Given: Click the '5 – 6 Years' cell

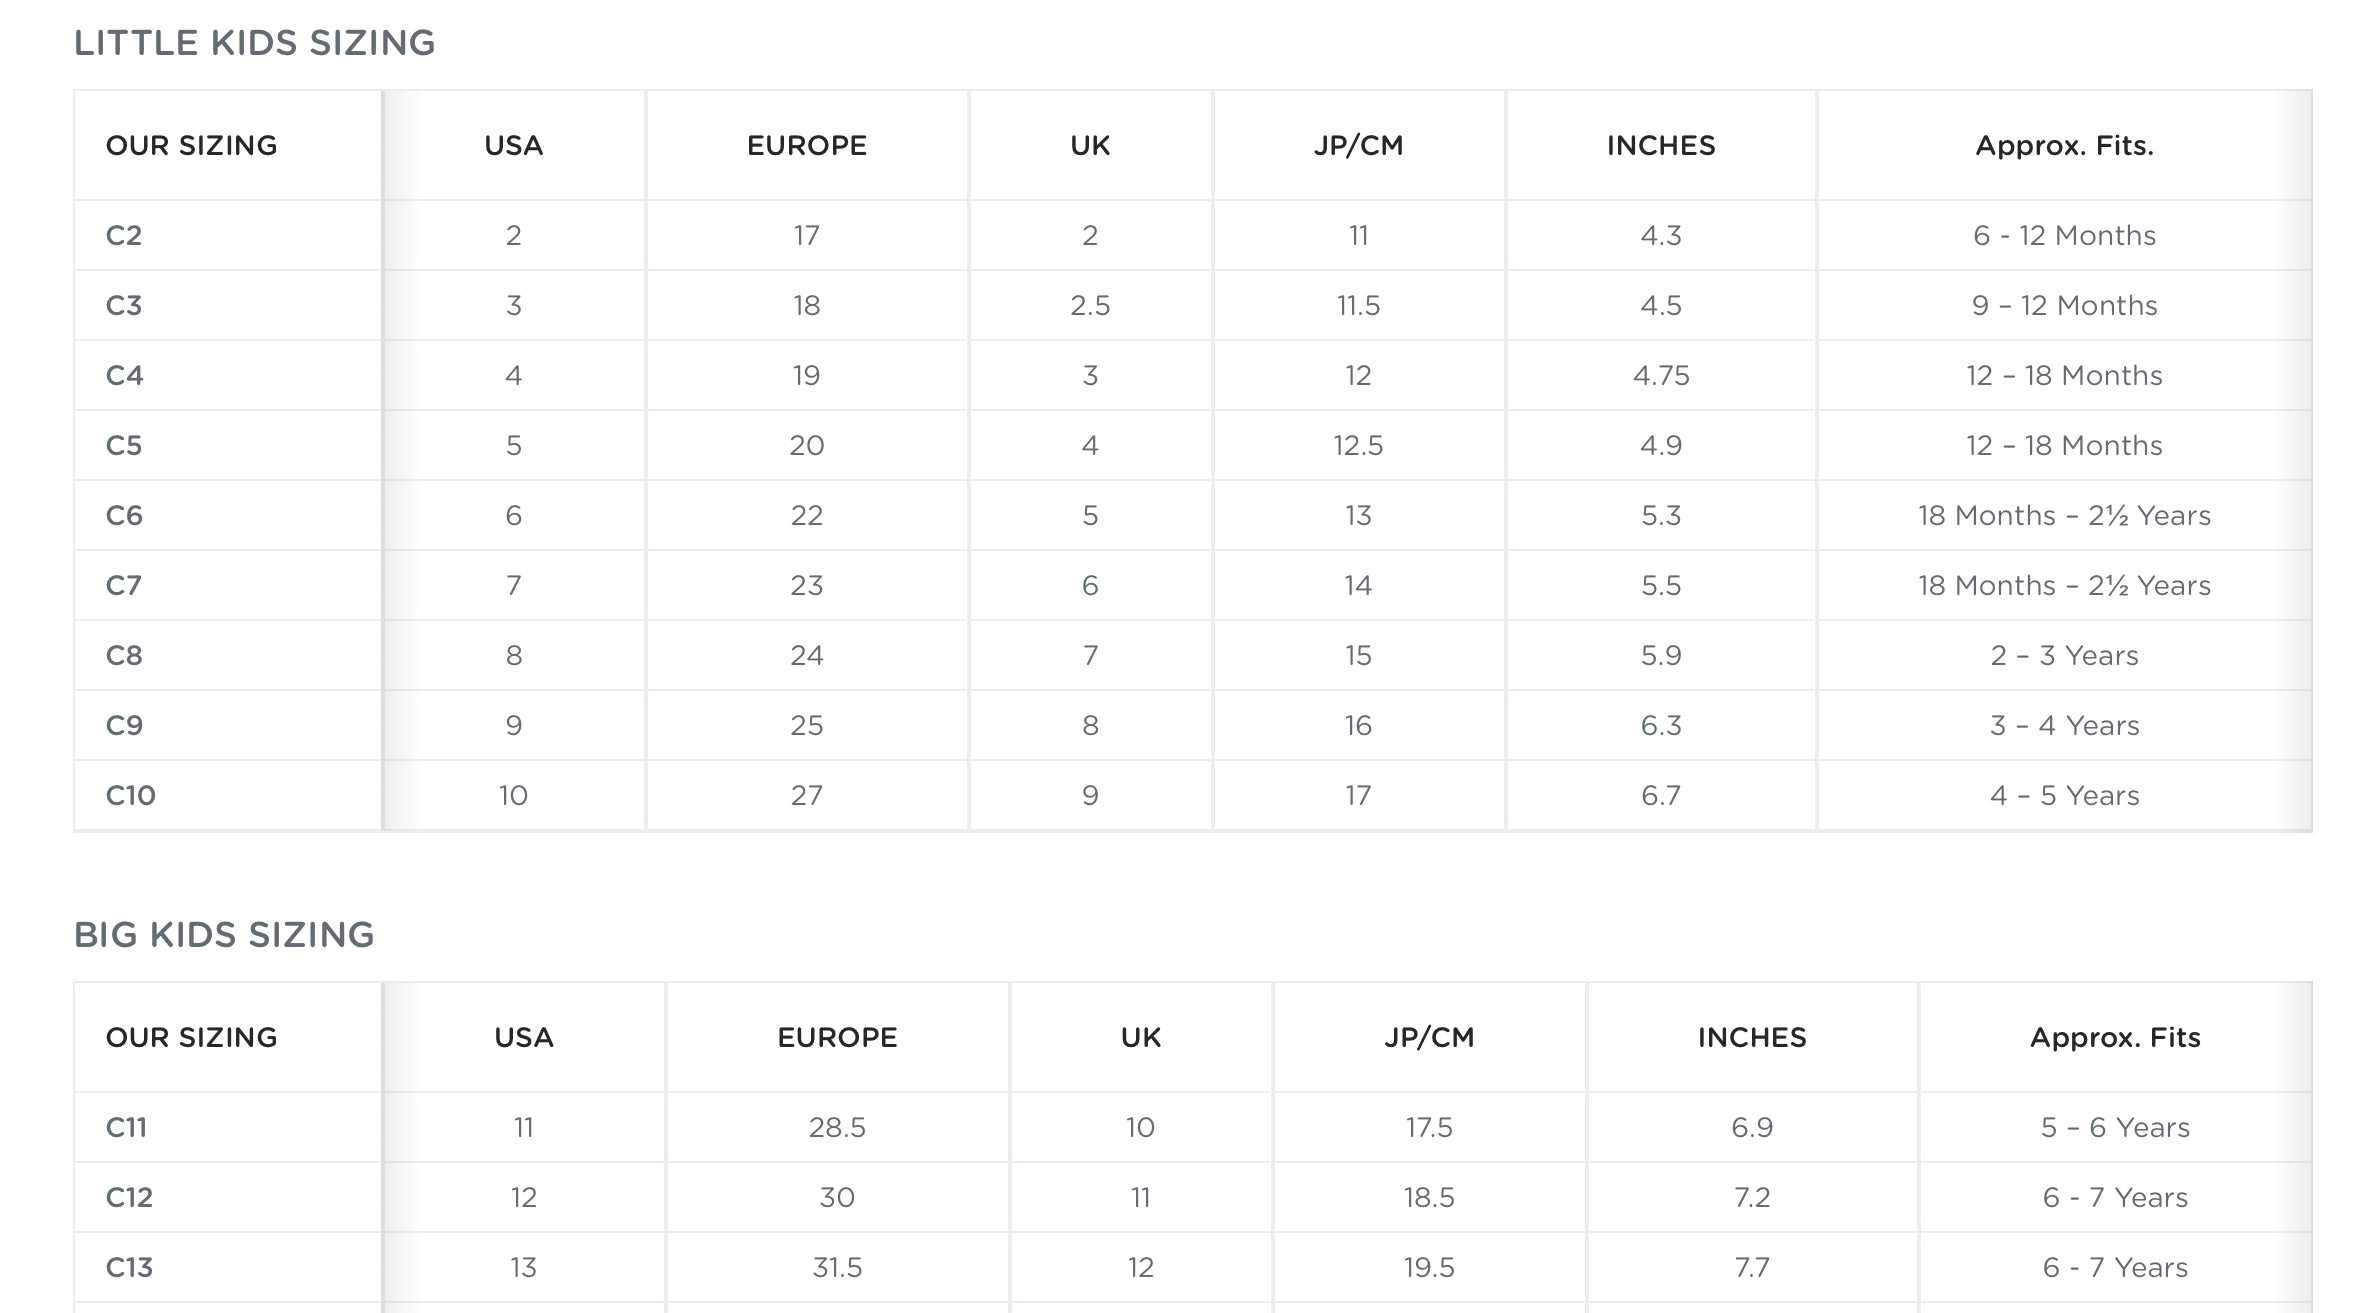Looking at the screenshot, I should pyautogui.click(x=2115, y=1128).
